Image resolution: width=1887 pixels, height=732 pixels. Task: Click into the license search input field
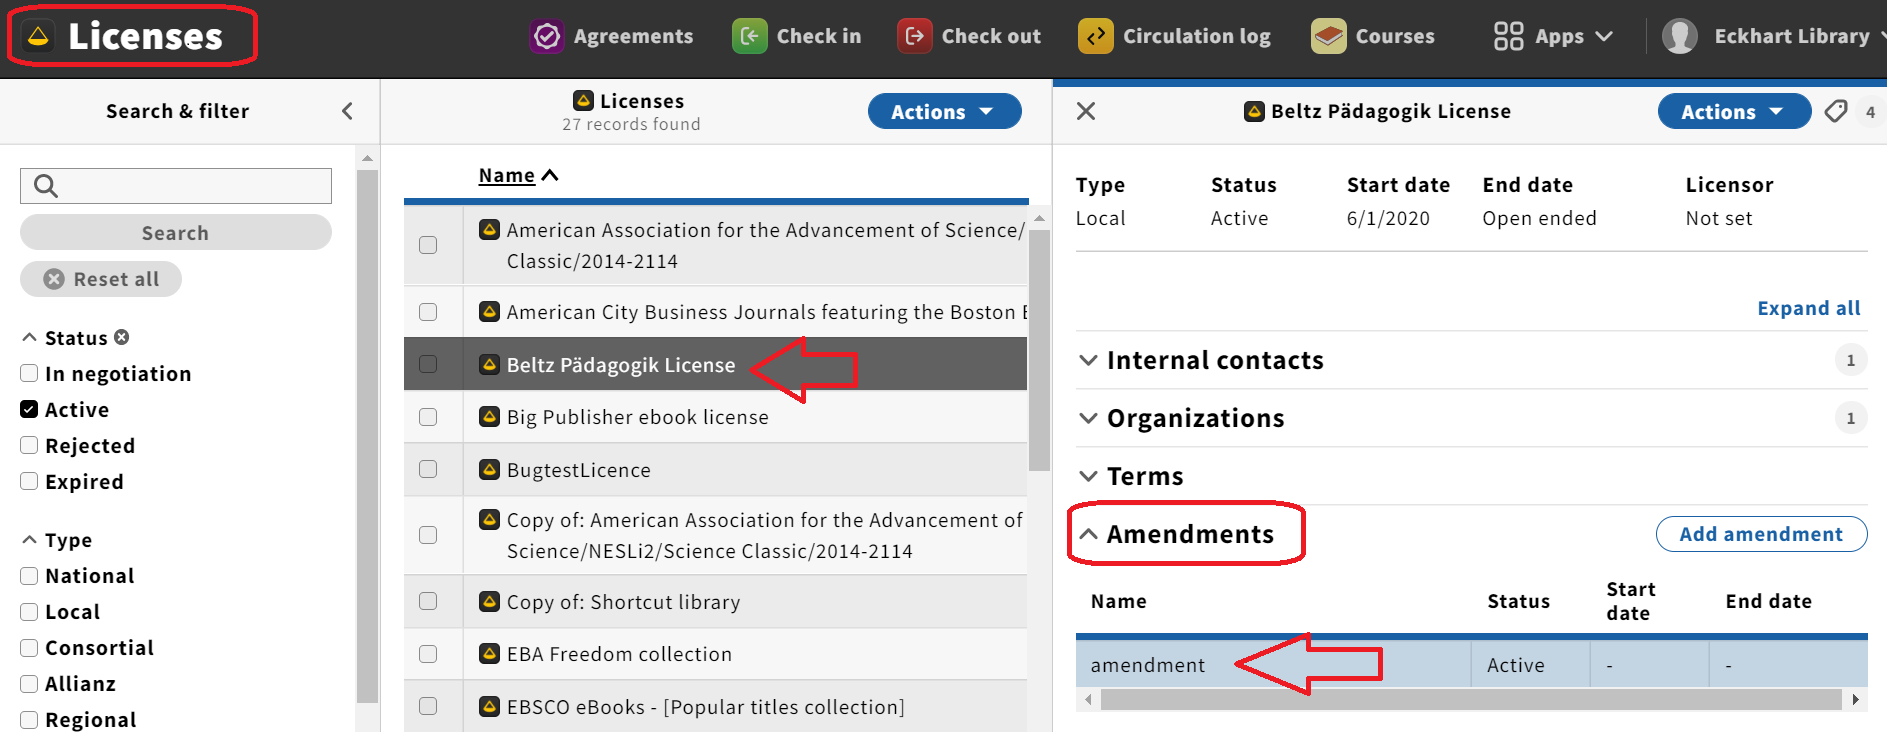pos(176,186)
